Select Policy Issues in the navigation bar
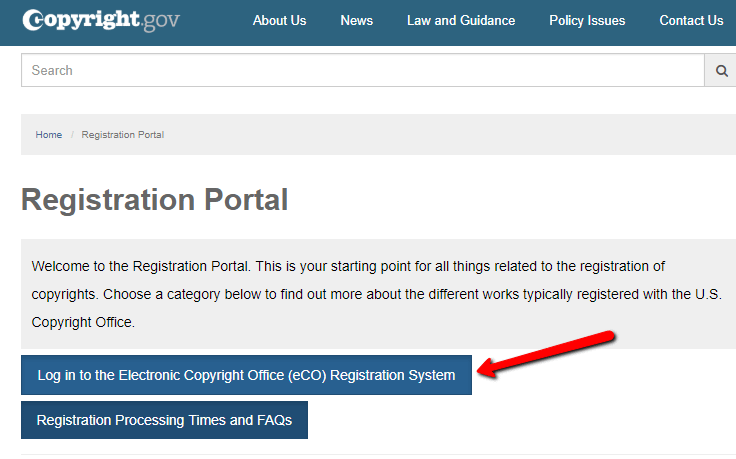The image size is (736, 459). [587, 20]
